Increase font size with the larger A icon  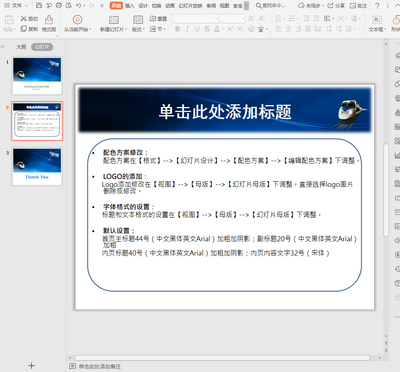pyautogui.click(x=251, y=19)
